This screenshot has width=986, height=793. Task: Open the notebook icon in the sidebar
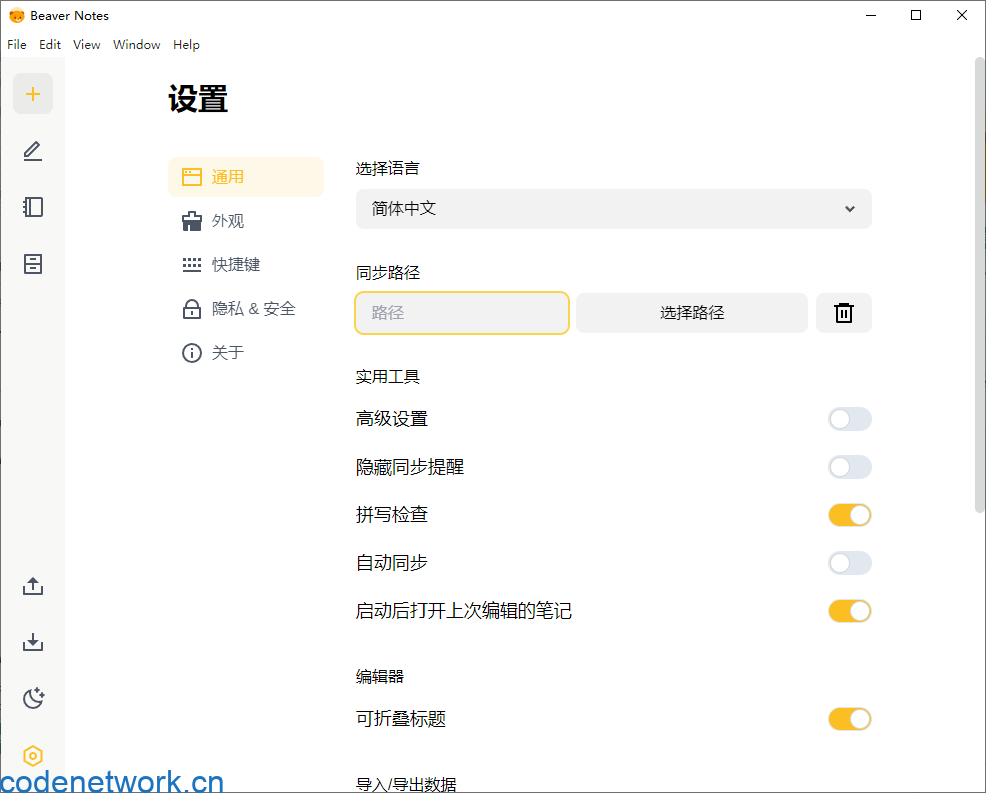(x=33, y=207)
